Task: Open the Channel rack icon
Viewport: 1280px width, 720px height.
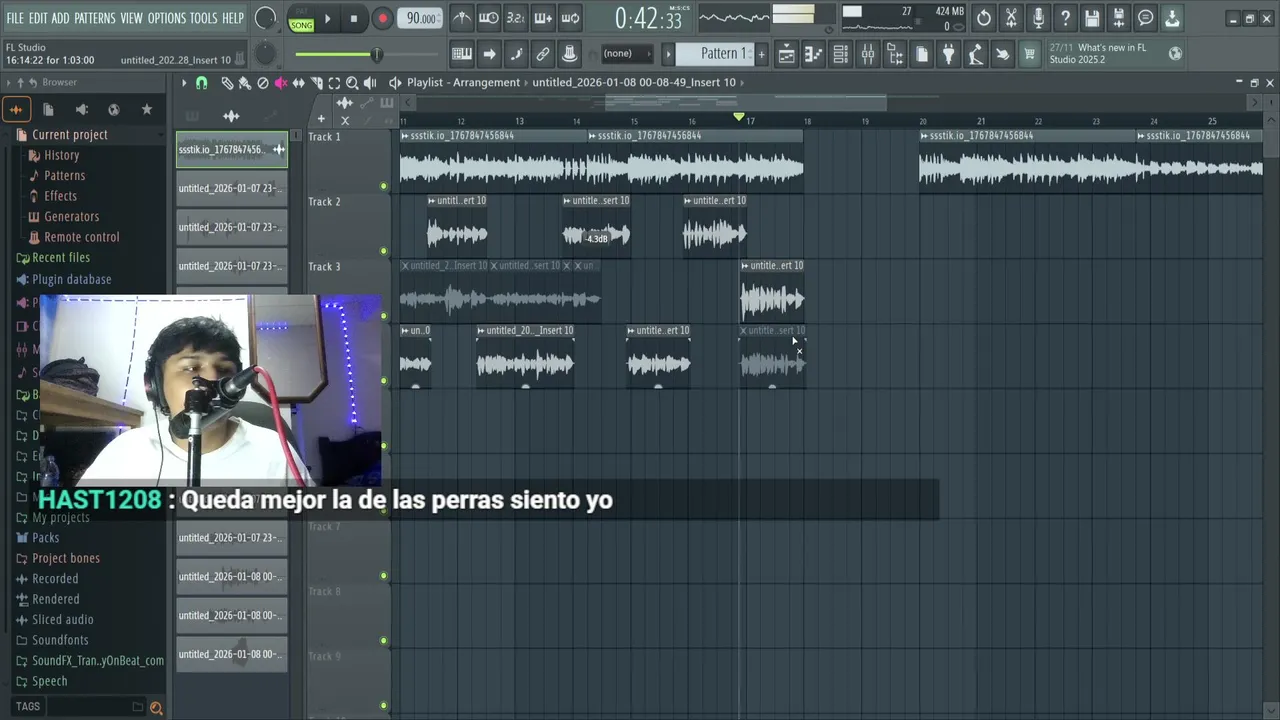Action: (841, 54)
